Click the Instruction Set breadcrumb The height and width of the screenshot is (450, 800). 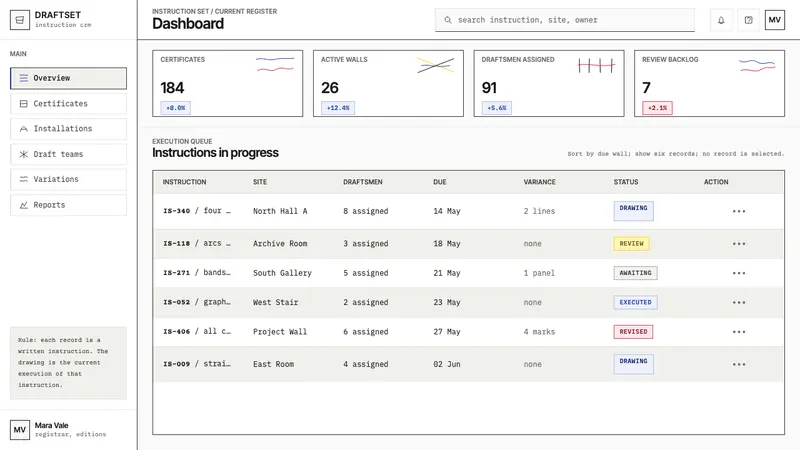coord(181,11)
